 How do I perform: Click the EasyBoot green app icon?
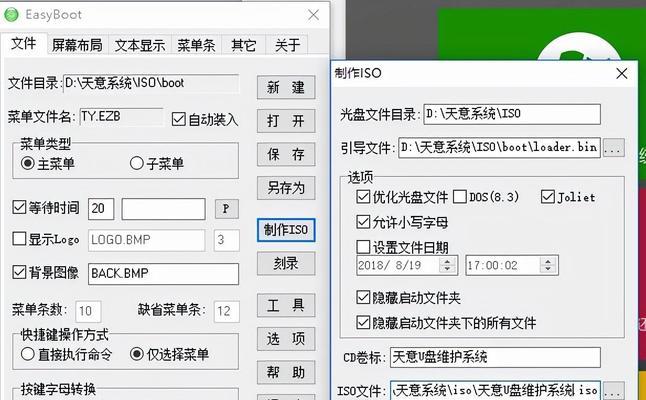pyautogui.click(x=11, y=15)
